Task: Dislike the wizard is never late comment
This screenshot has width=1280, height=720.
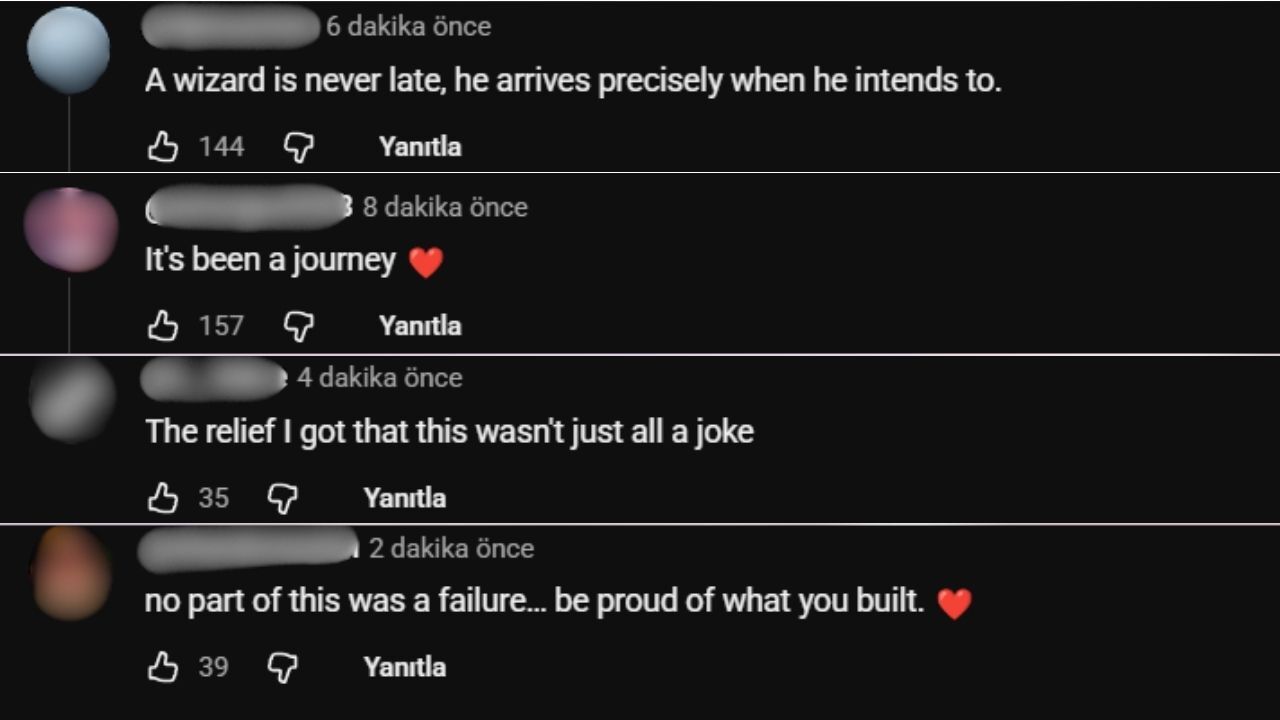Action: (x=299, y=148)
